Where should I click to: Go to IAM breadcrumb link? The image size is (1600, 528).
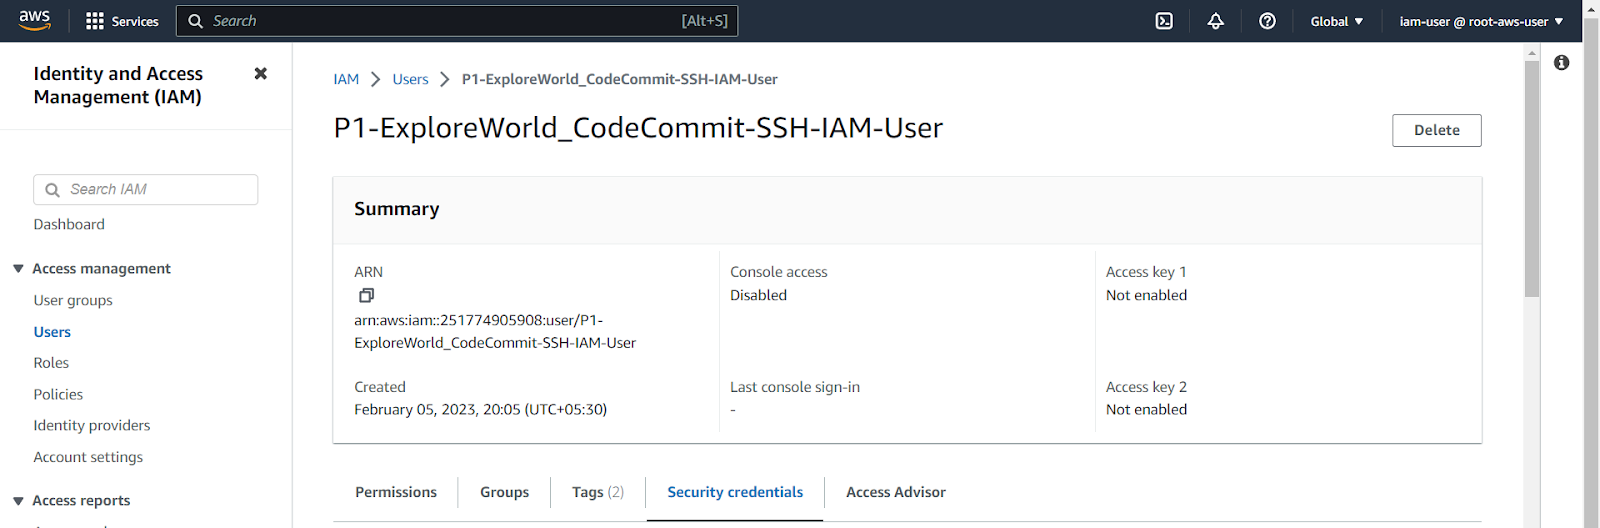pyautogui.click(x=346, y=79)
